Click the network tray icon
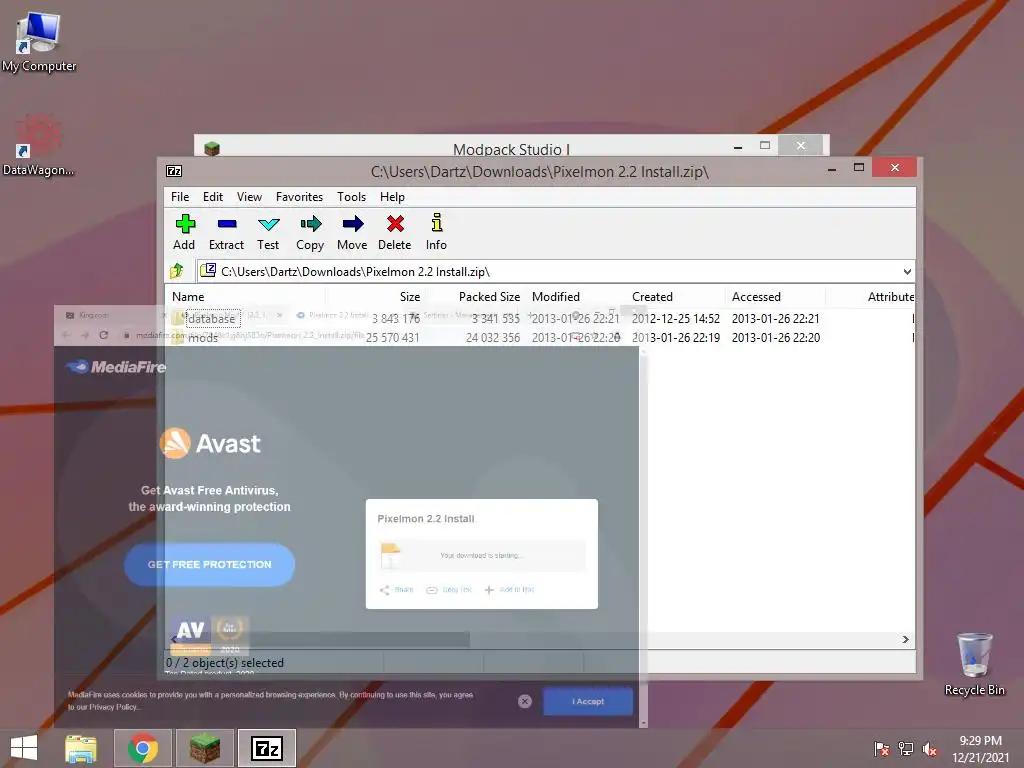 tap(906, 749)
